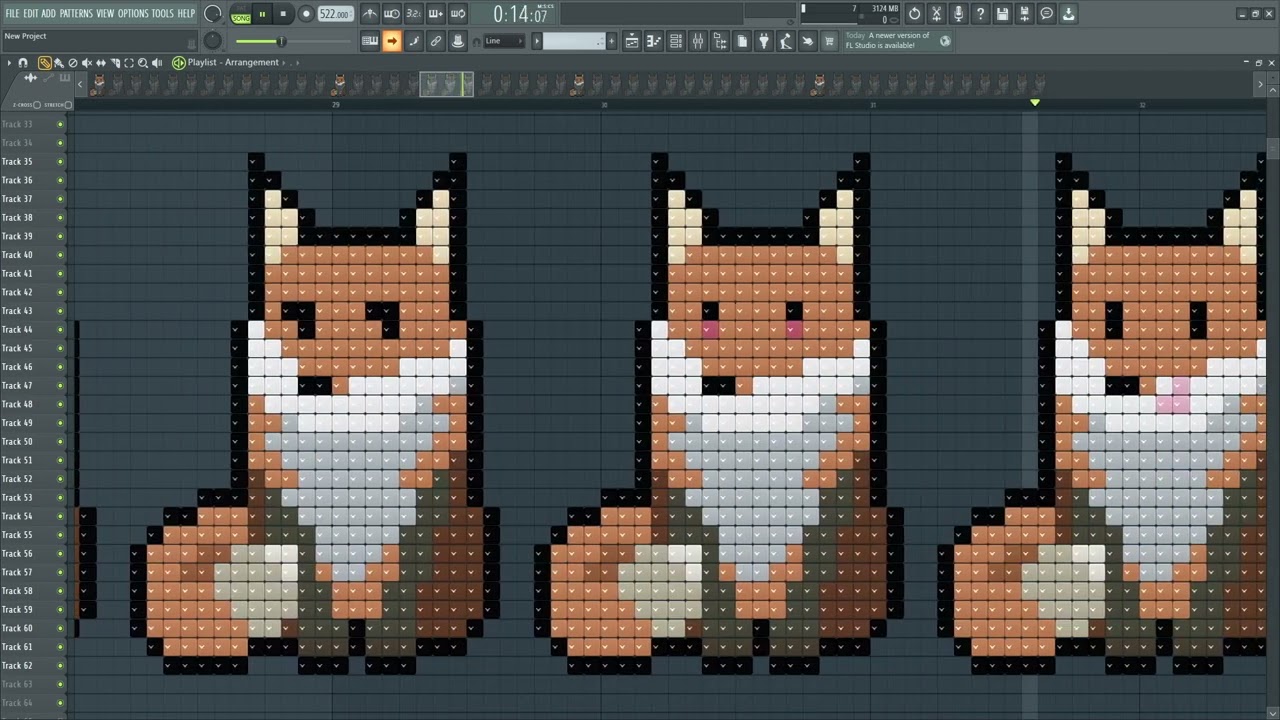Select the playlist Delete tool
This screenshot has height=720, width=1280.
(73, 62)
